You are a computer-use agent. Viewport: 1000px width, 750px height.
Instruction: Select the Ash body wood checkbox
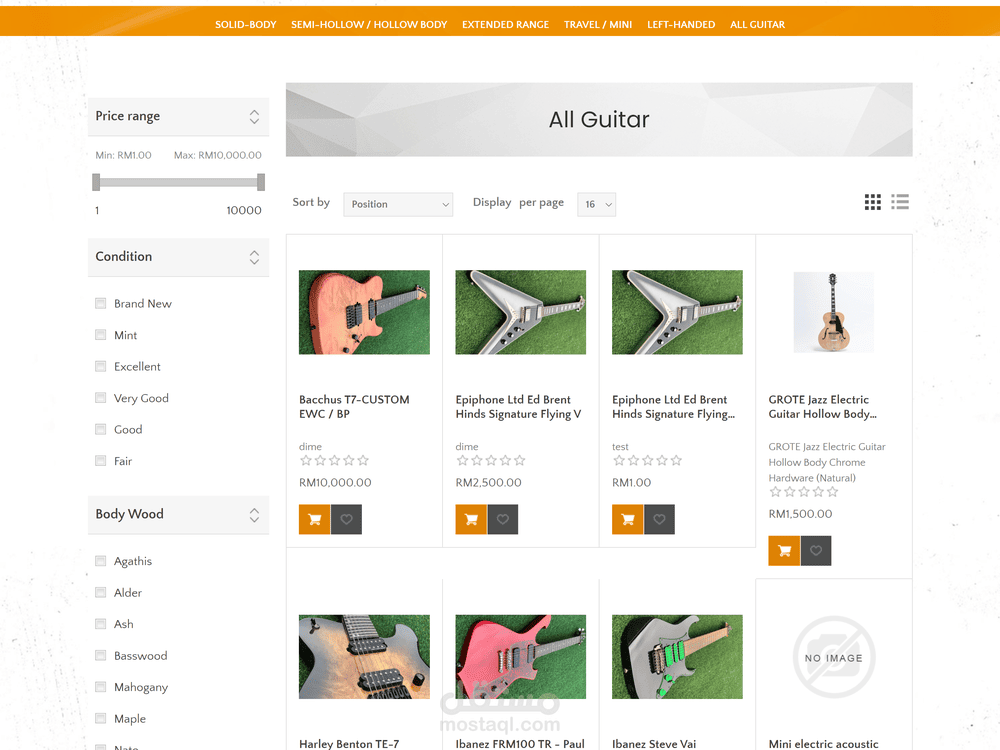(100, 624)
